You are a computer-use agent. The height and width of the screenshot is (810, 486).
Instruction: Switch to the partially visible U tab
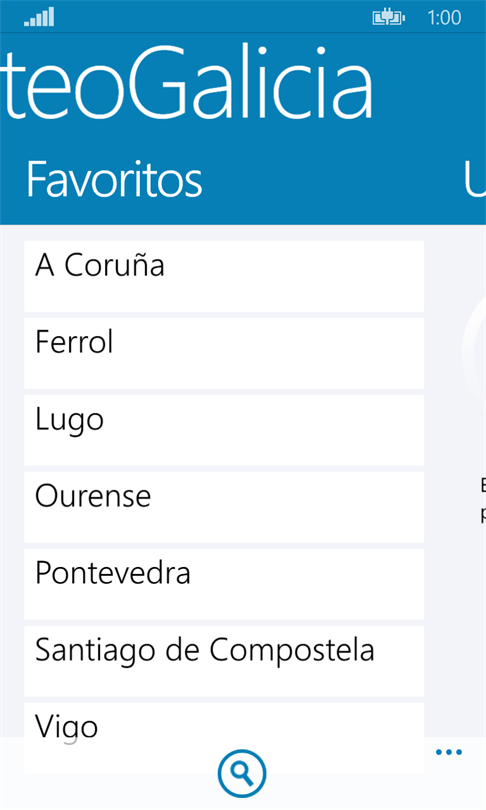coord(475,179)
